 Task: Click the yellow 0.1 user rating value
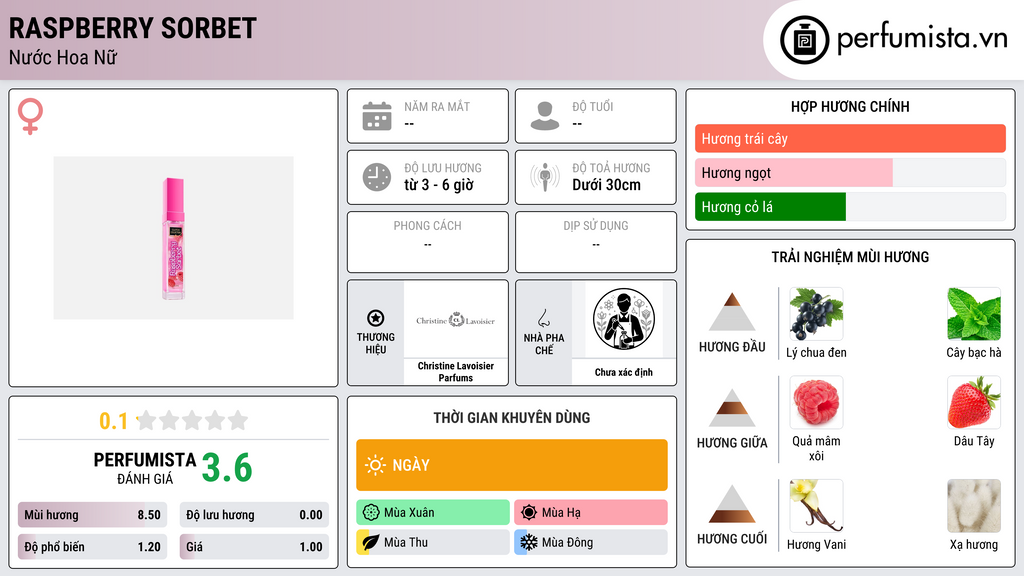(x=114, y=421)
